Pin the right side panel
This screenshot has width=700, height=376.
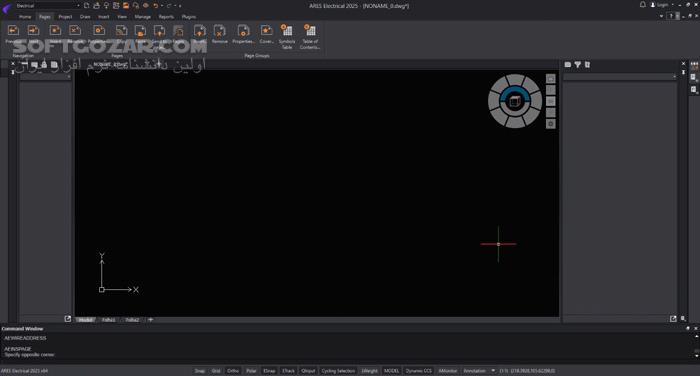point(683,72)
